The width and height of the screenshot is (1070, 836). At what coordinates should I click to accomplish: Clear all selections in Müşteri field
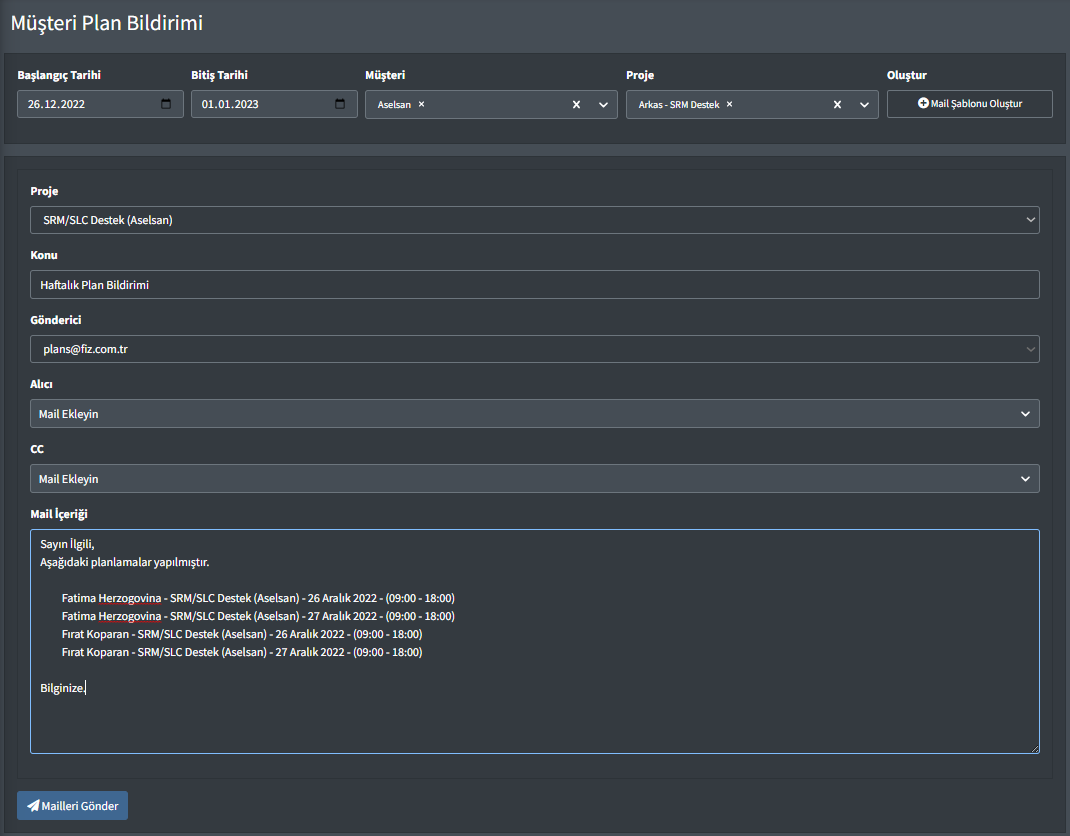[577, 104]
